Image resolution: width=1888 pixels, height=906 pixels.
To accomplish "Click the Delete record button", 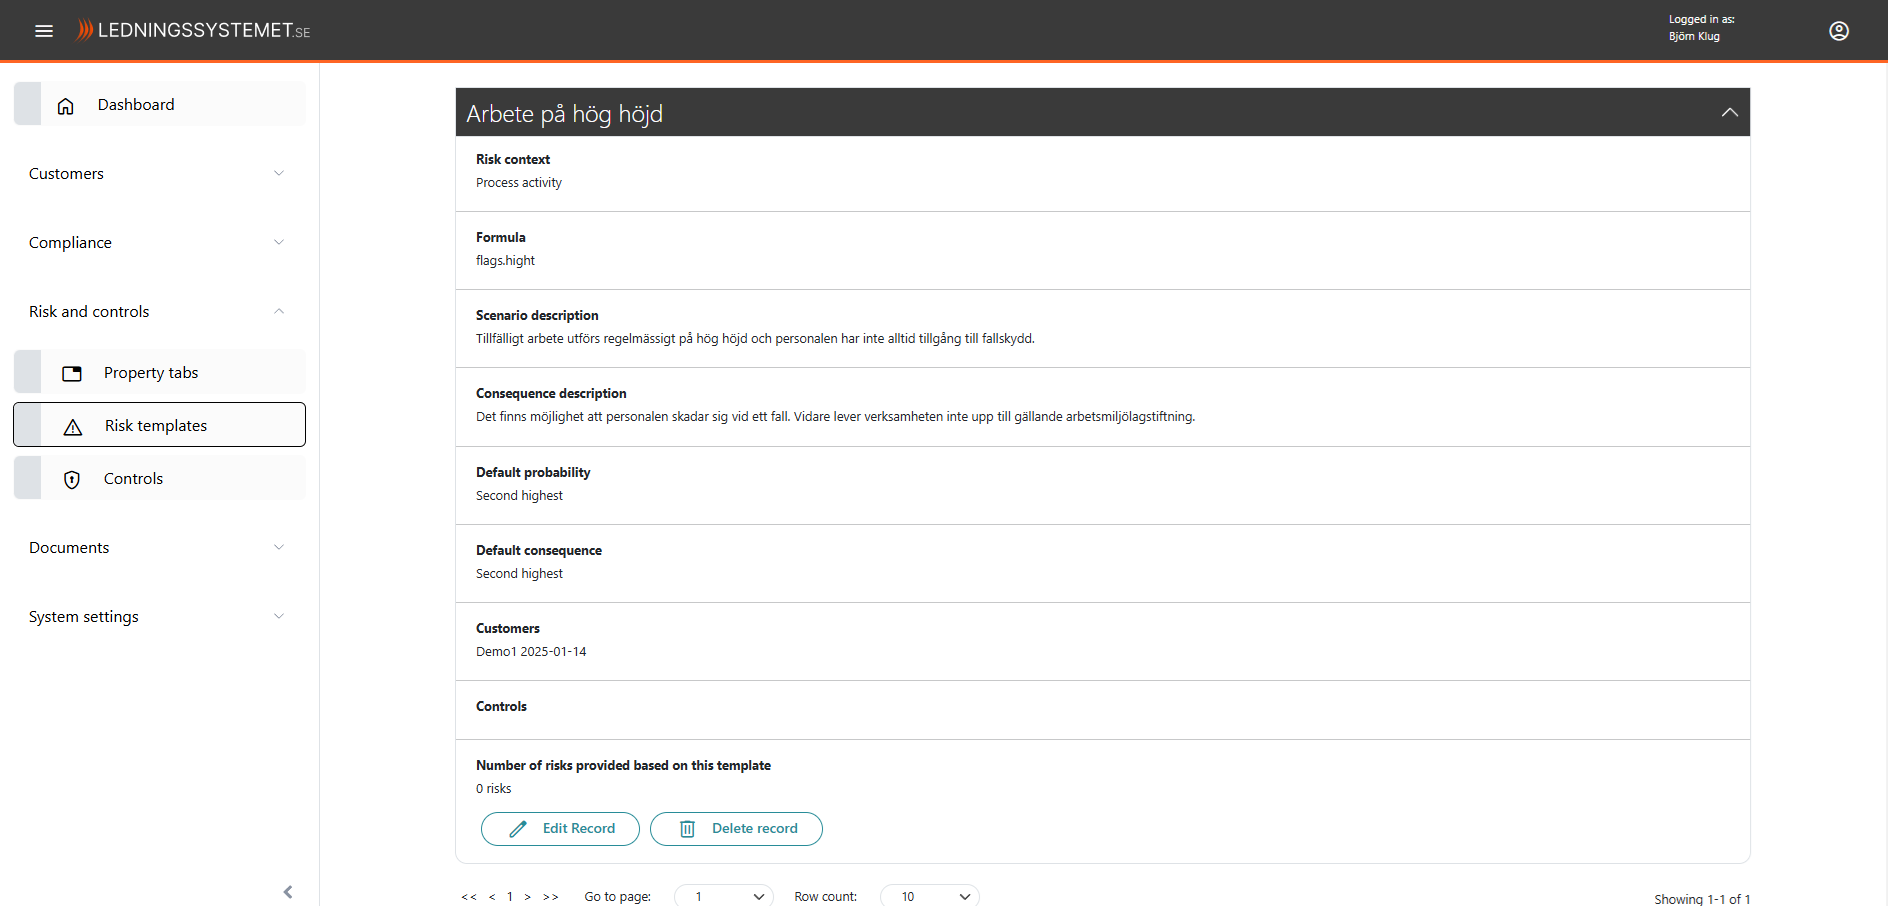I will tap(736, 829).
